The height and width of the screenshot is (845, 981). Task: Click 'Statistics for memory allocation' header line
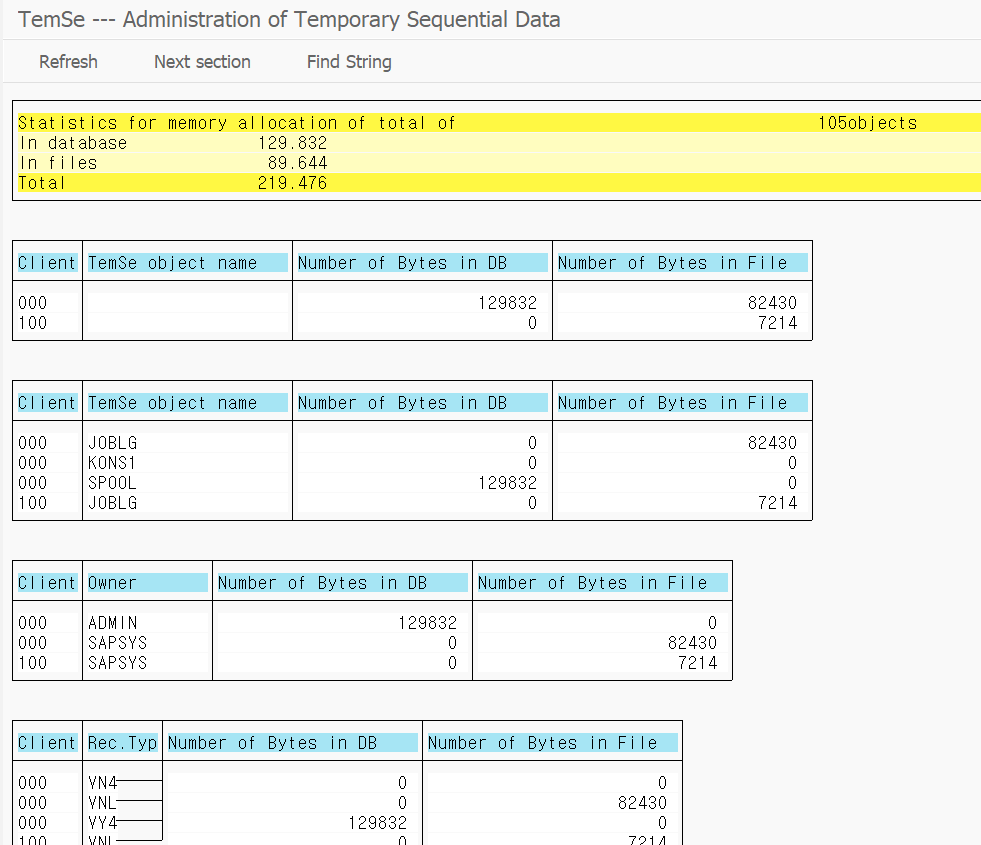click(236, 123)
